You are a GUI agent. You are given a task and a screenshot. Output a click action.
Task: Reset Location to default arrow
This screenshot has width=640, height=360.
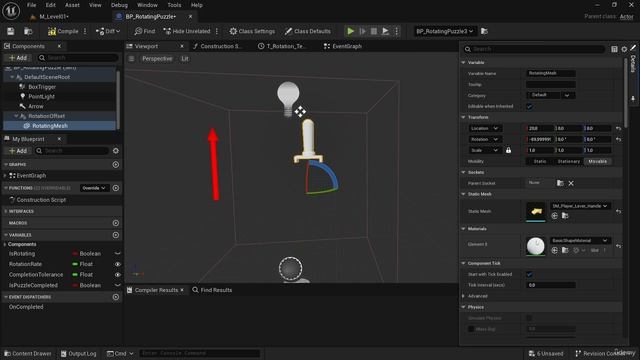618,129
